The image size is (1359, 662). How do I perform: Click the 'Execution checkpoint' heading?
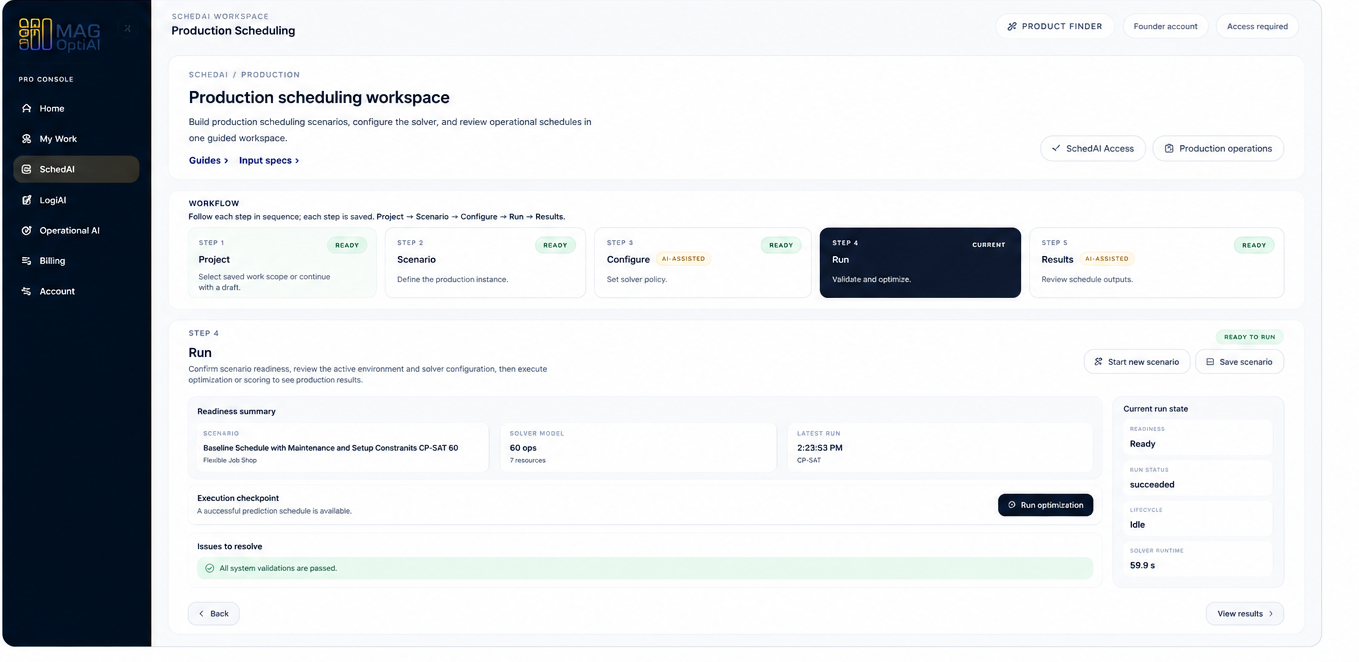click(x=238, y=498)
